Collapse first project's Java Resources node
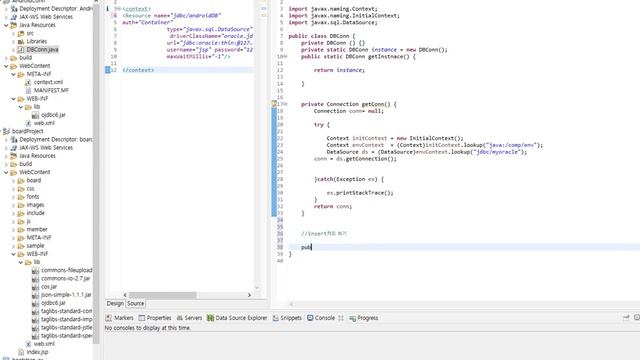The width and height of the screenshot is (640, 360). click(6, 25)
